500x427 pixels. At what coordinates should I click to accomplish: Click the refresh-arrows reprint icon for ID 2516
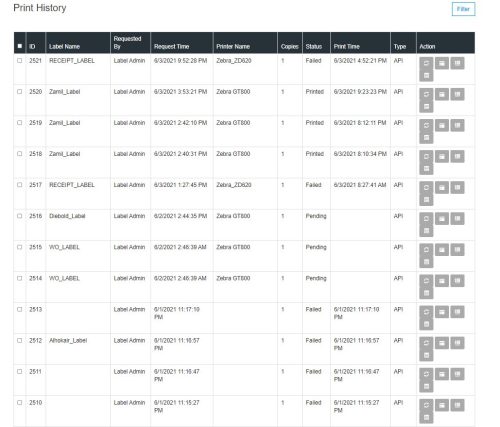click(426, 219)
